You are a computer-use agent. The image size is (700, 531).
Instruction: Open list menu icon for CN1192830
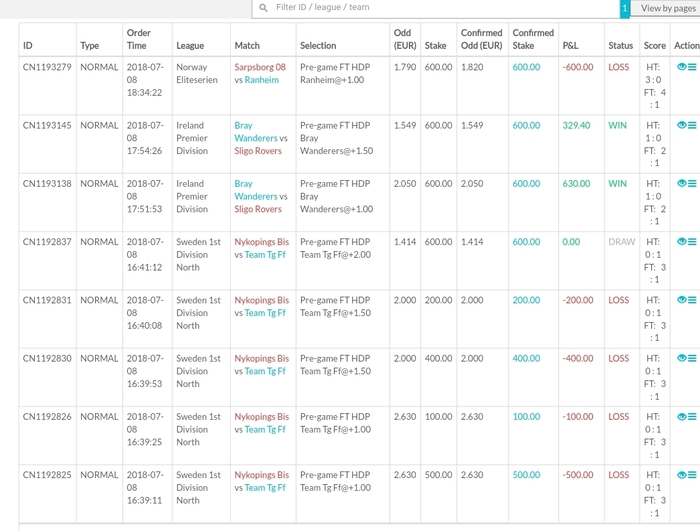692,358
